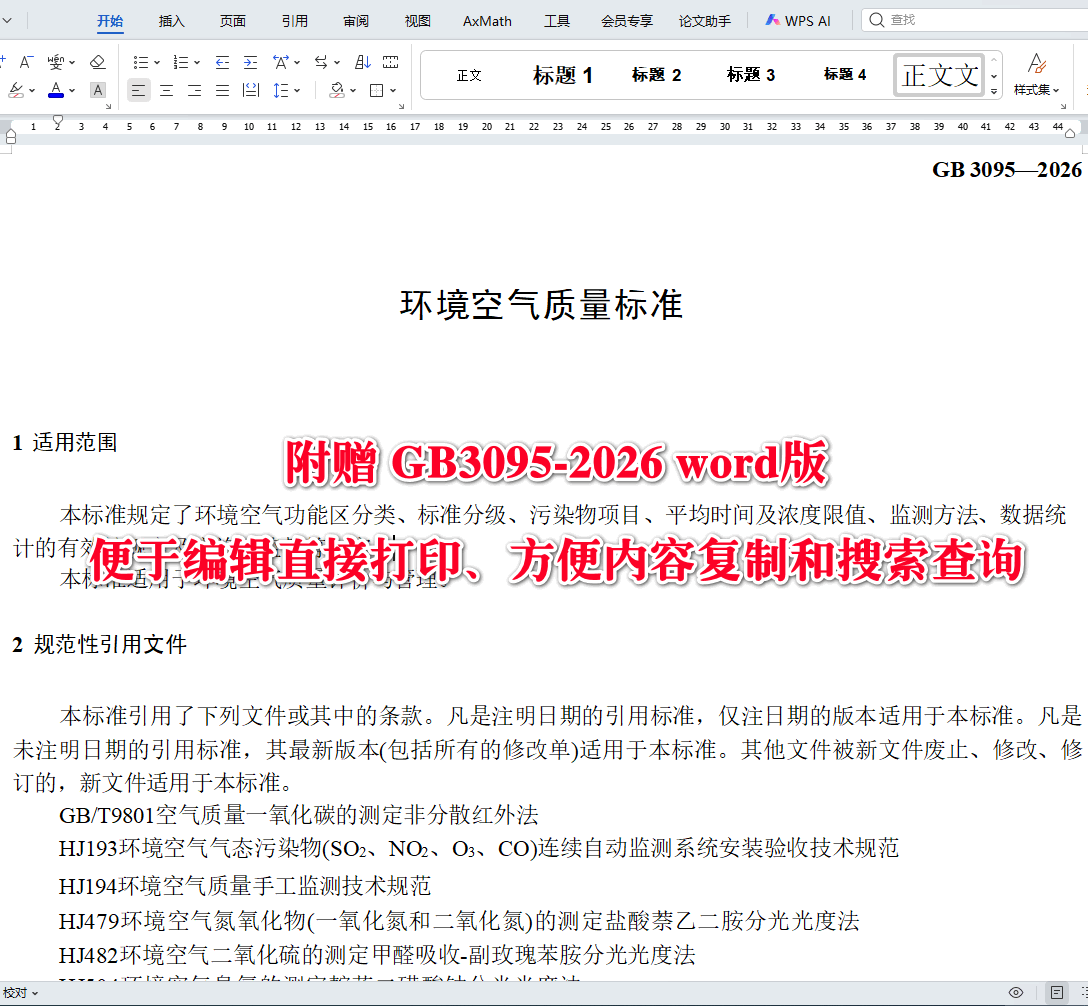Apply the 标题 1 style
The width and height of the screenshot is (1088, 1006).
click(563, 74)
